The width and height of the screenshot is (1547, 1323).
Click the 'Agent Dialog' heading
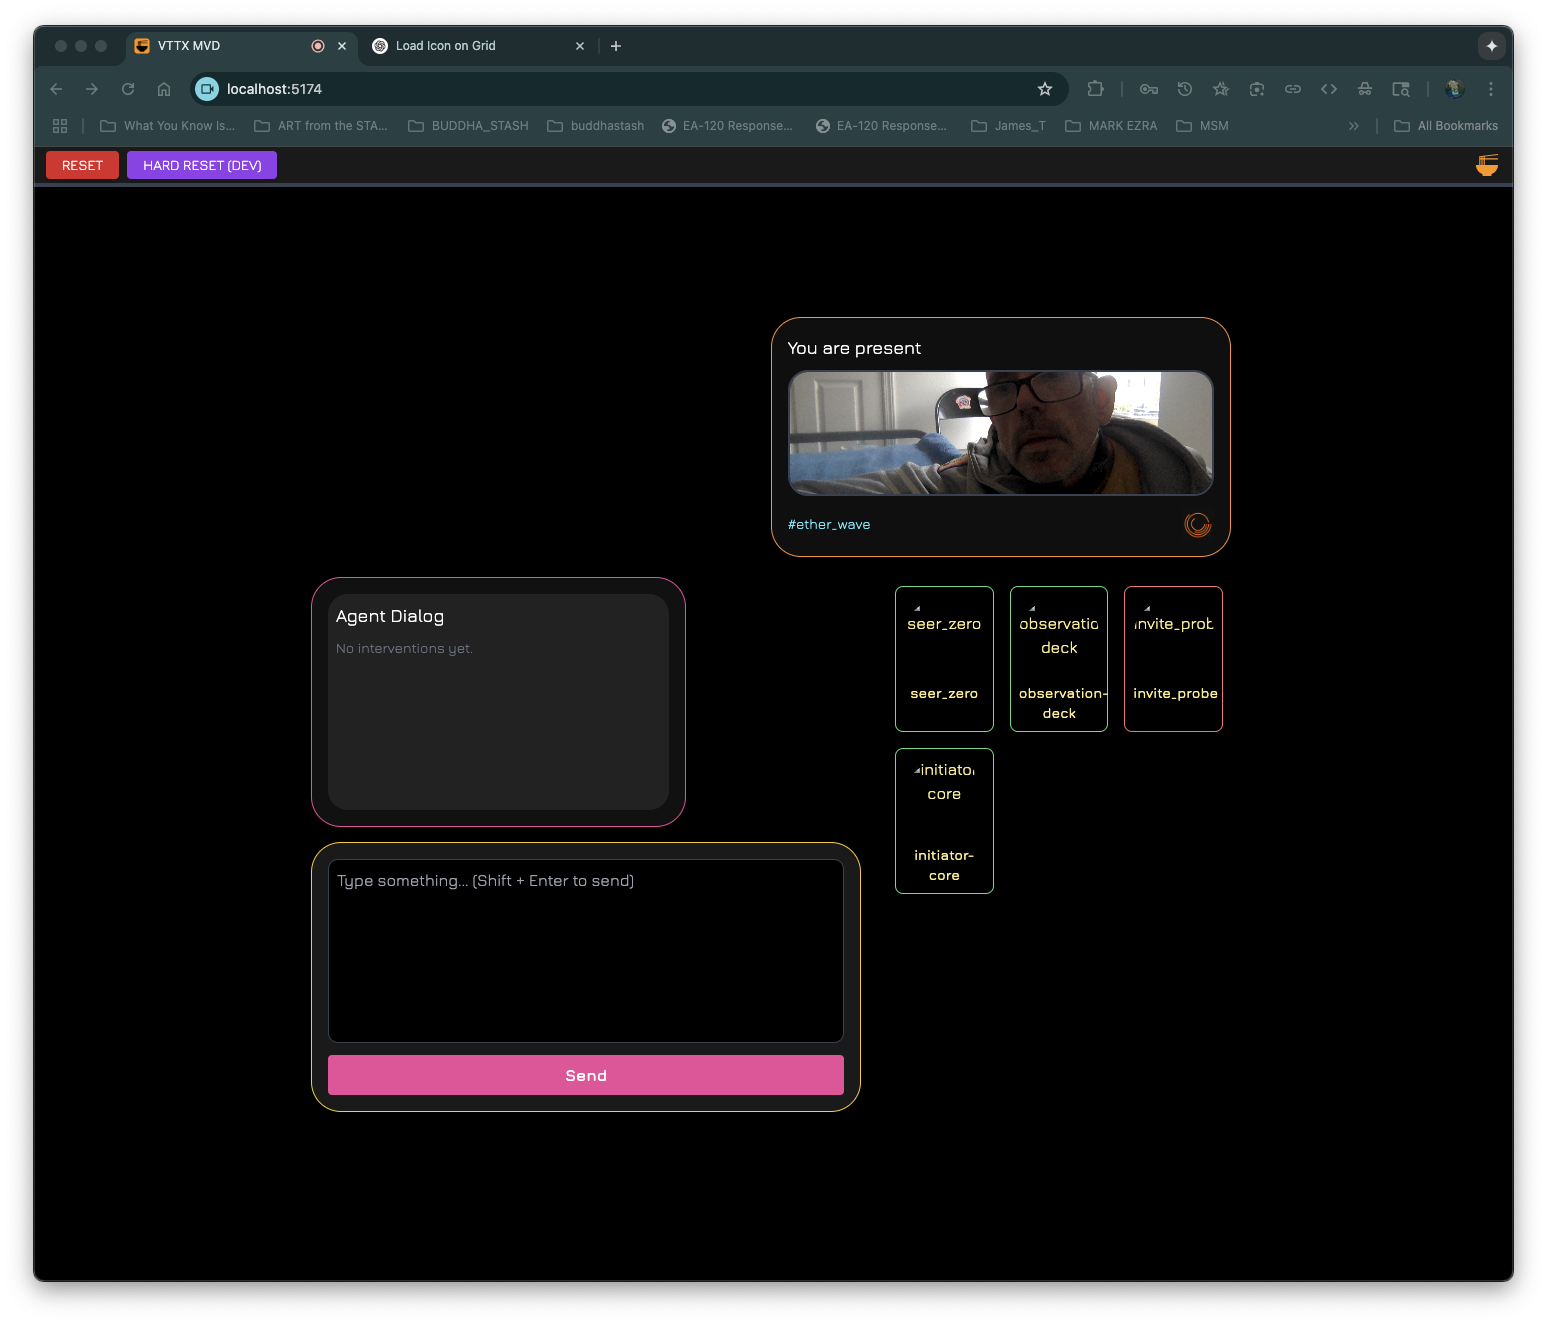click(x=390, y=616)
